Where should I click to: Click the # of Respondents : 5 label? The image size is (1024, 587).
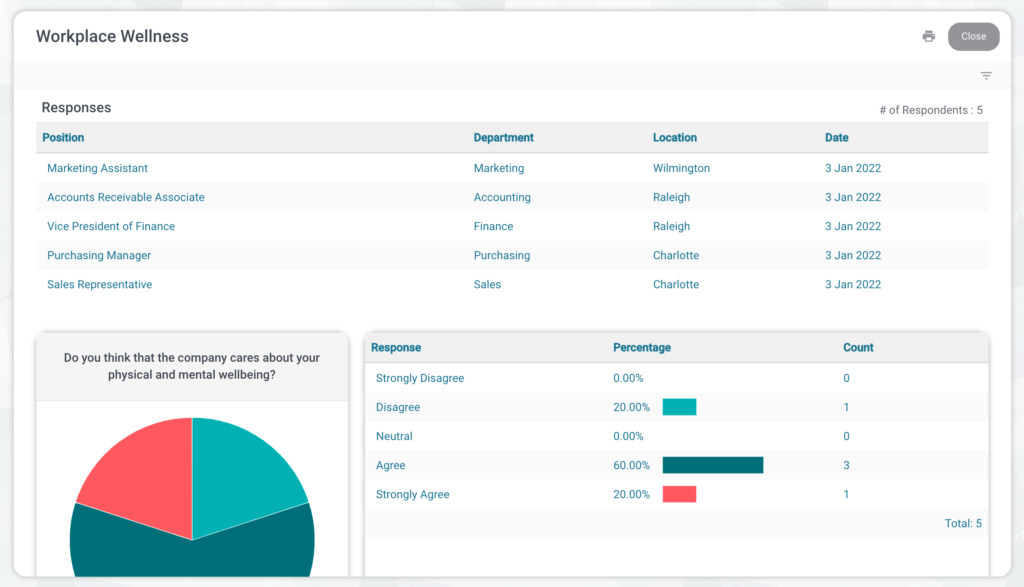coord(931,110)
